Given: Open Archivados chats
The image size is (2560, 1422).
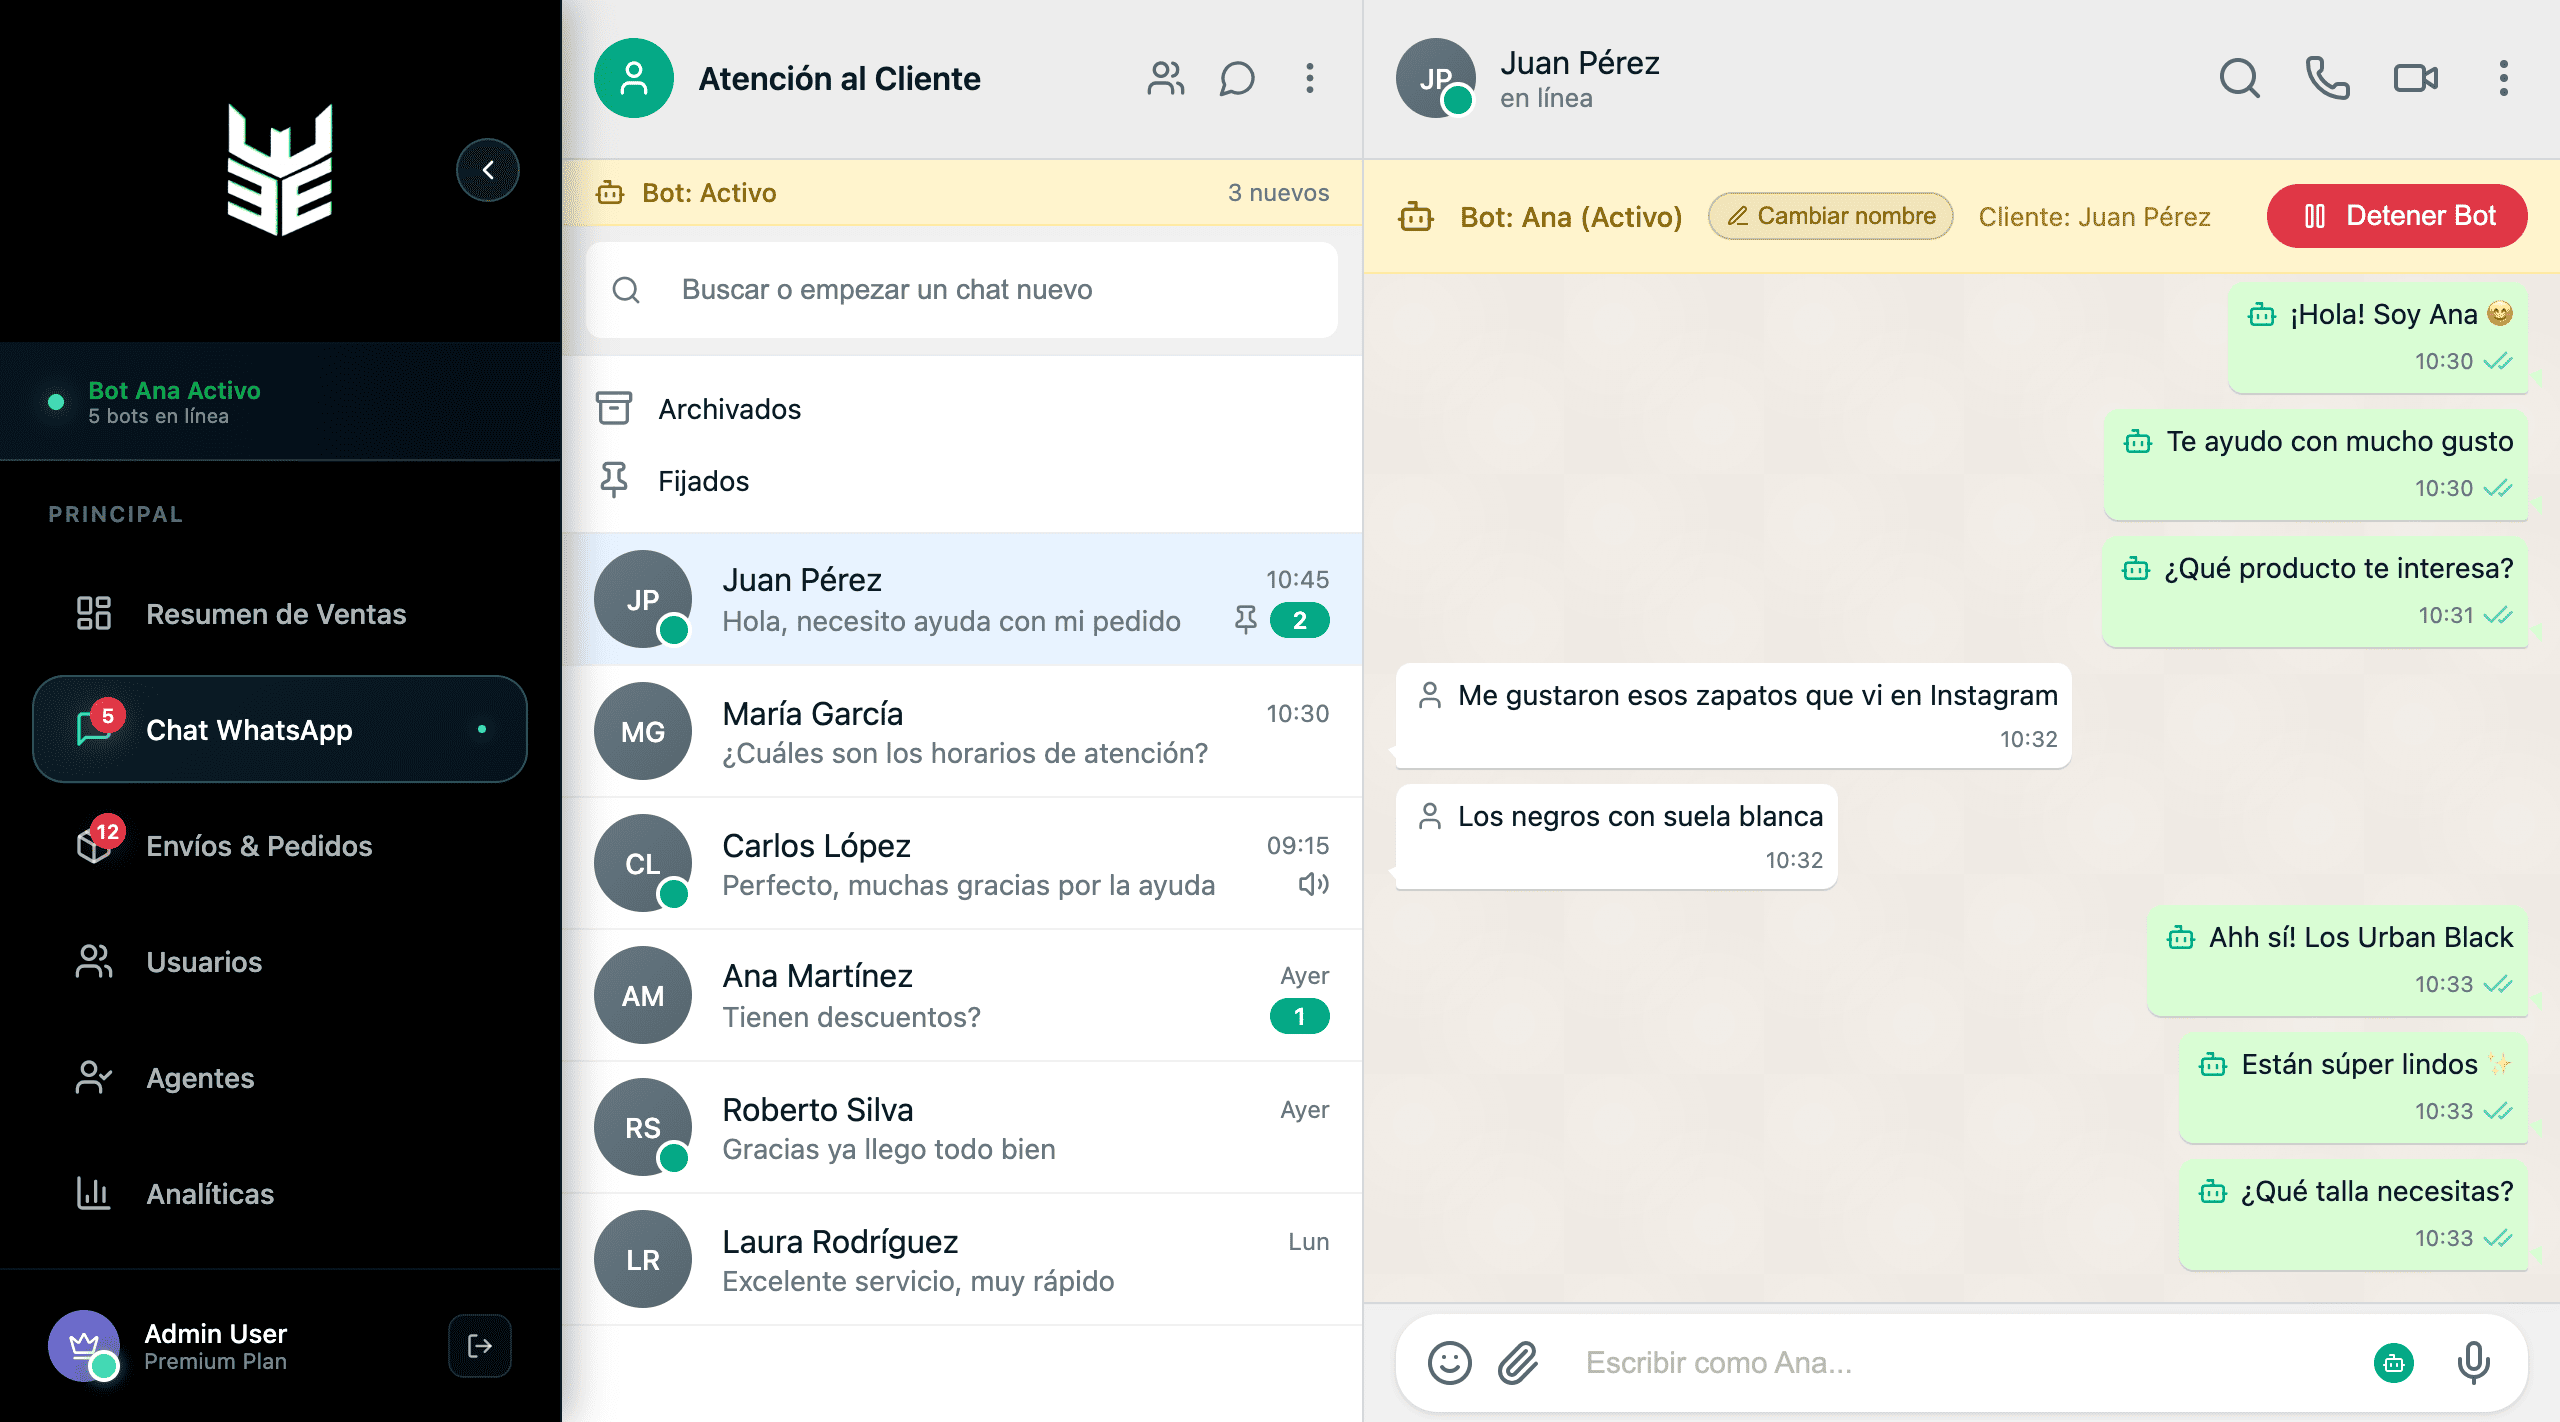Looking at the screenshot, I should point(962,409).
